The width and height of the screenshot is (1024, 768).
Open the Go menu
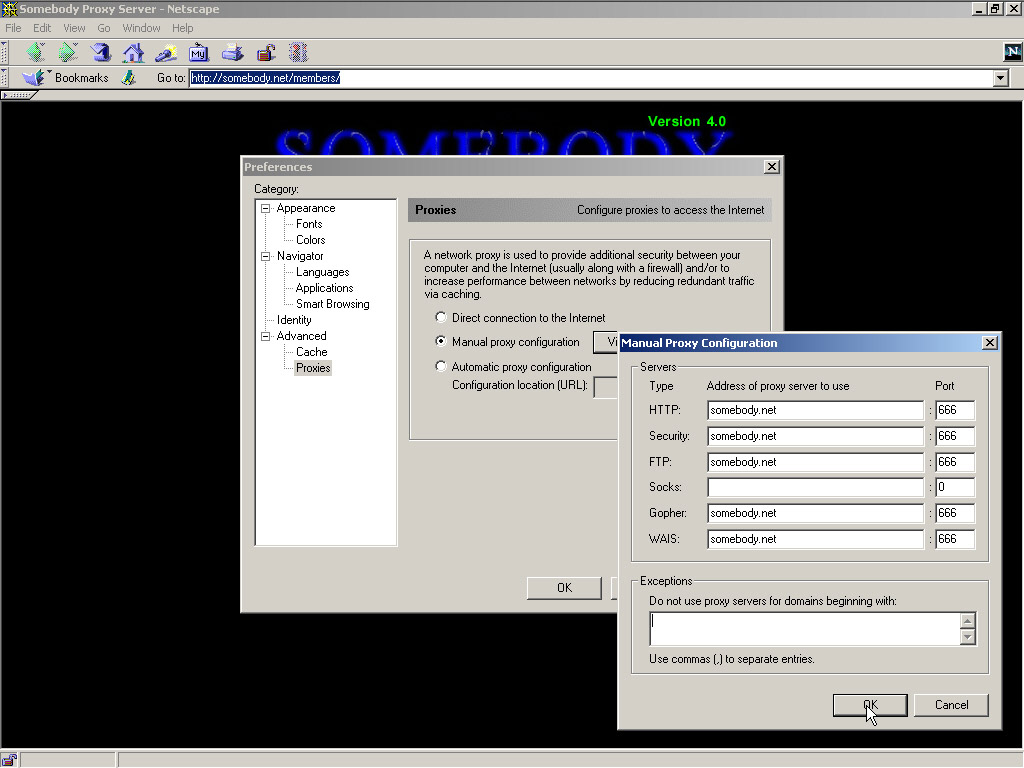point(104,28)
